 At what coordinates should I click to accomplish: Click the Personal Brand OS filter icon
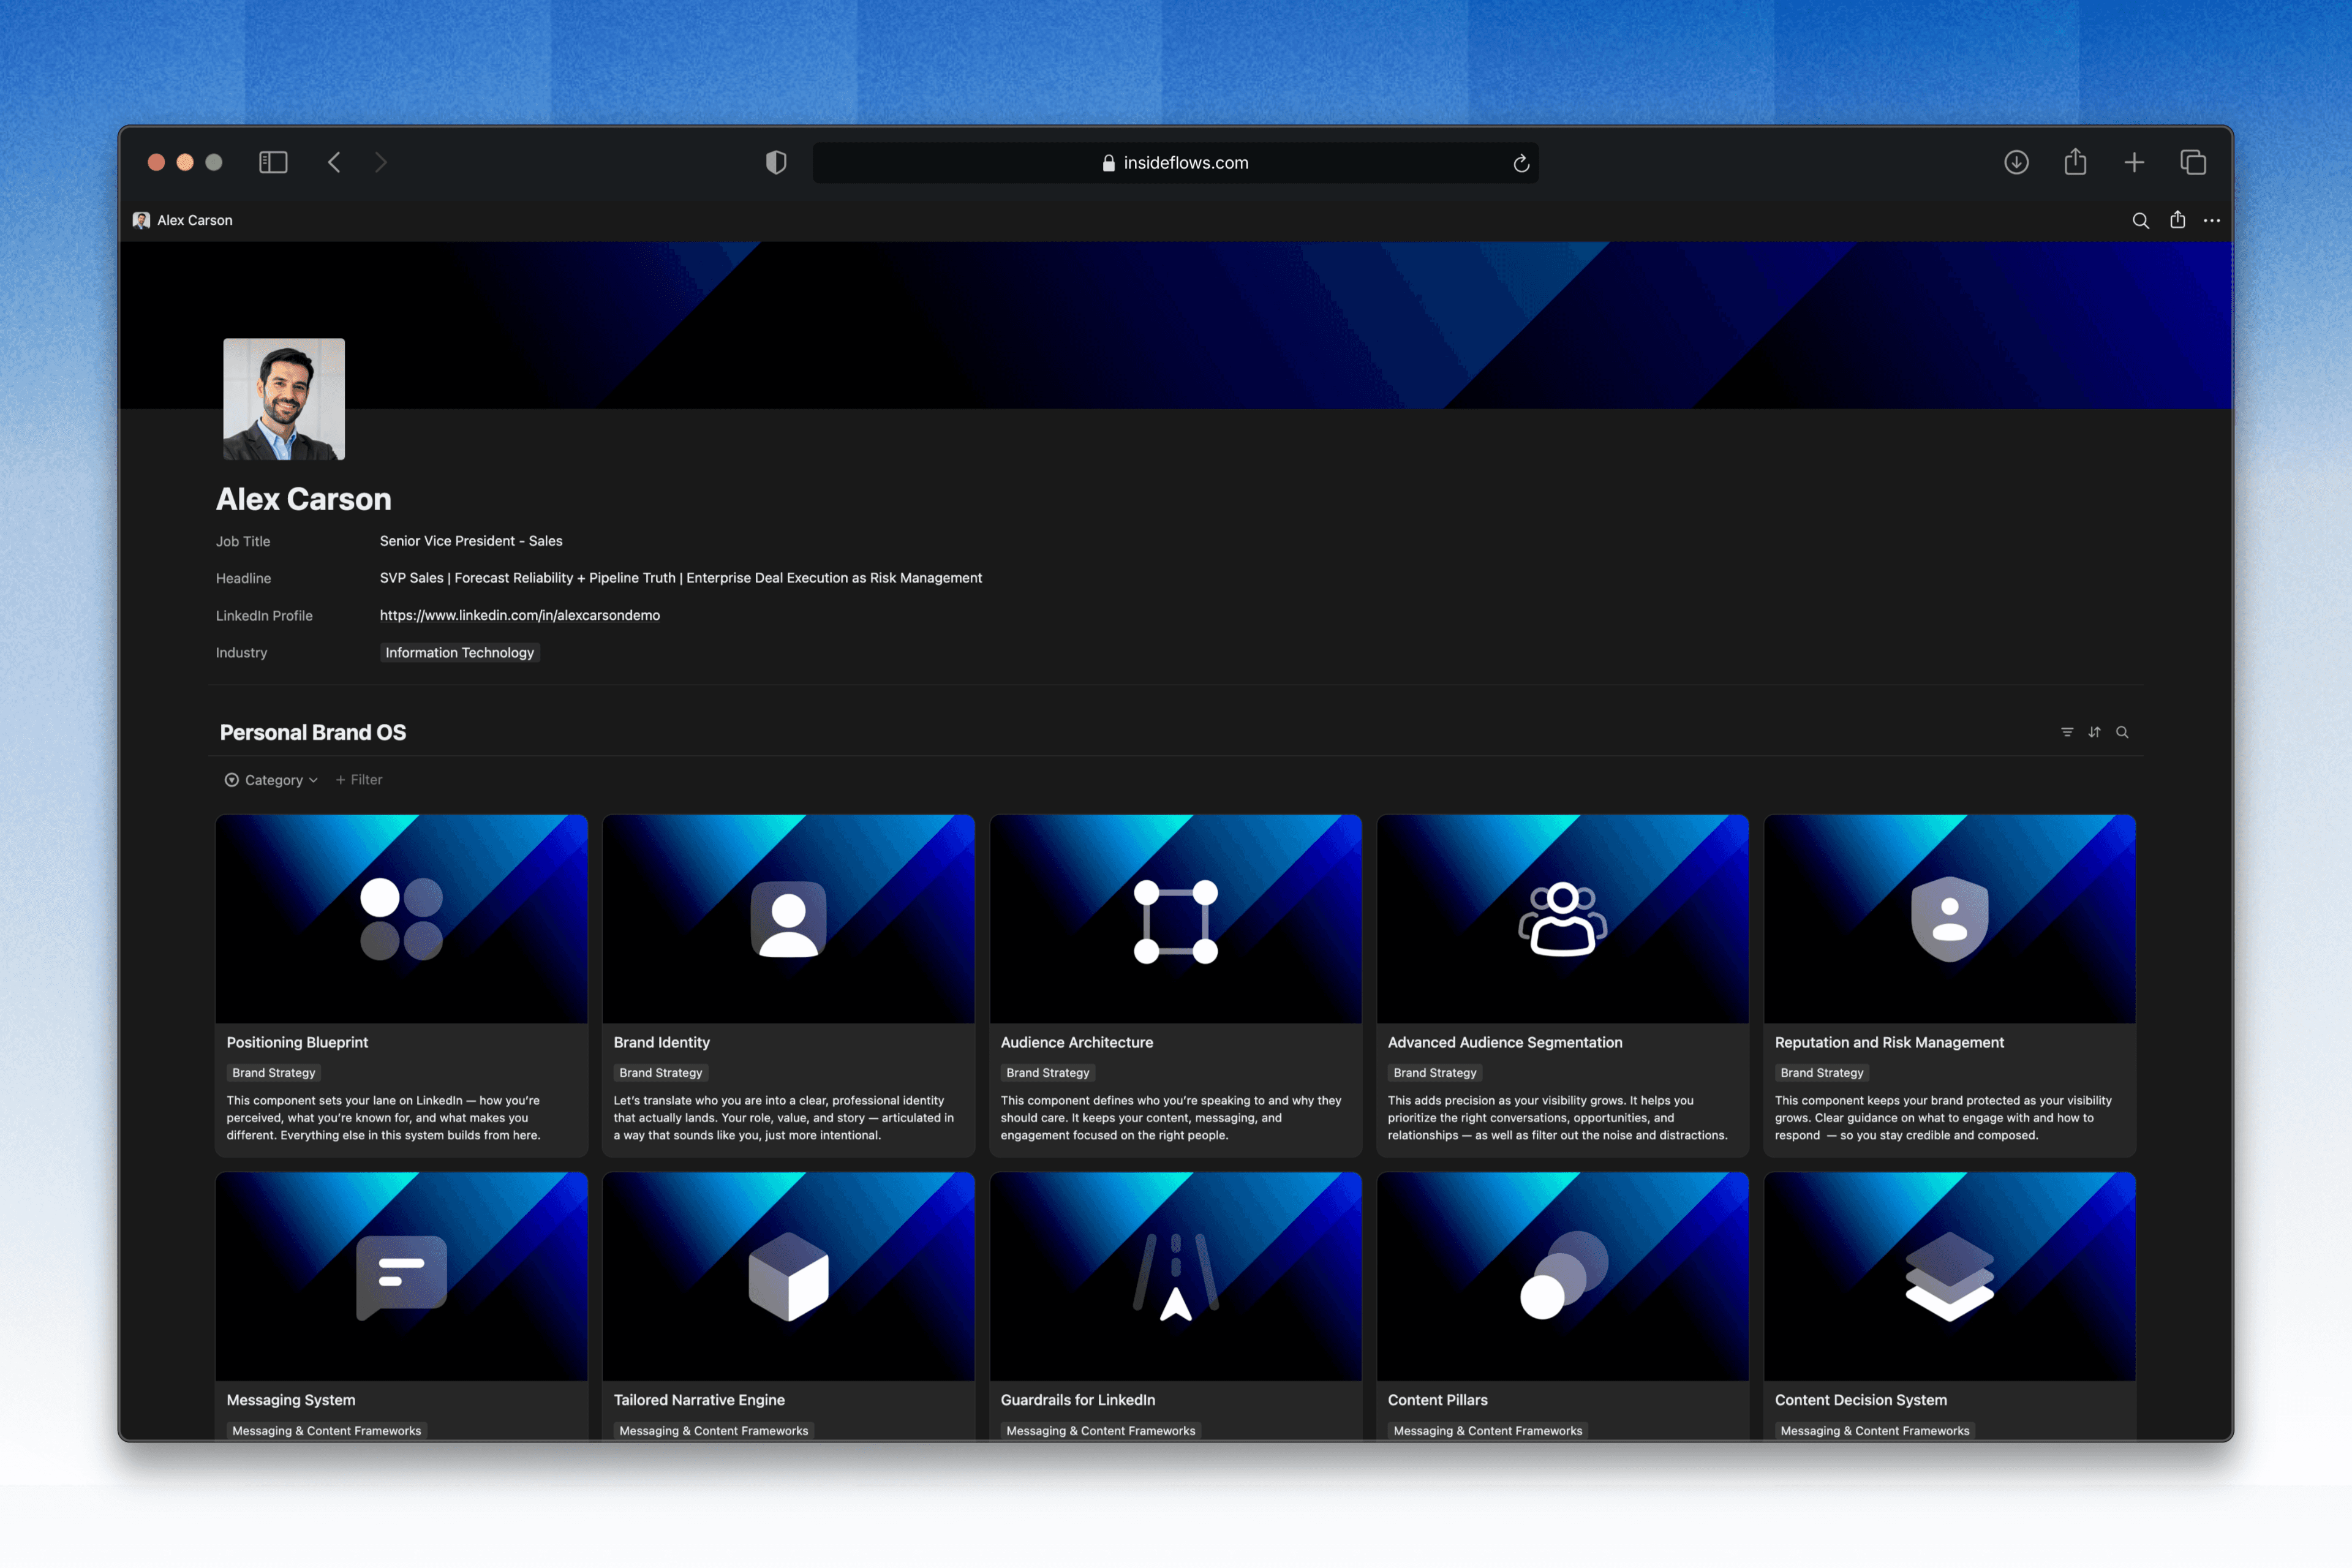(x=2067, y=732)
